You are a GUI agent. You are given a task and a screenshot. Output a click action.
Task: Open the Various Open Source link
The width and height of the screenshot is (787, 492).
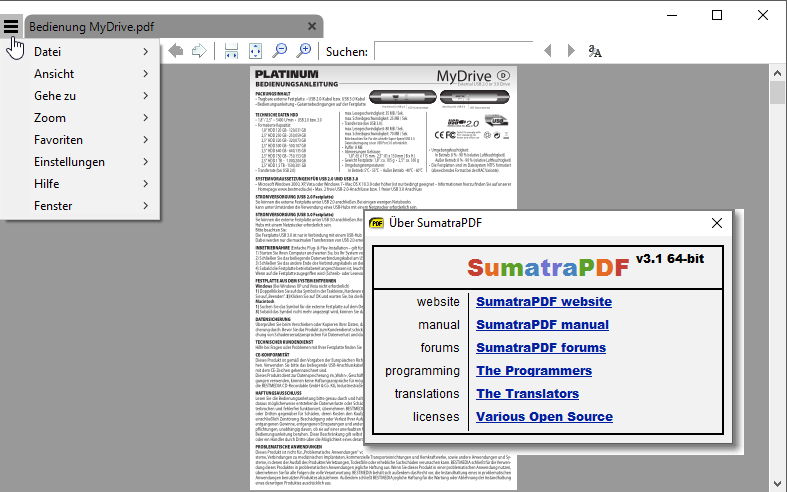tap(544, 417)
